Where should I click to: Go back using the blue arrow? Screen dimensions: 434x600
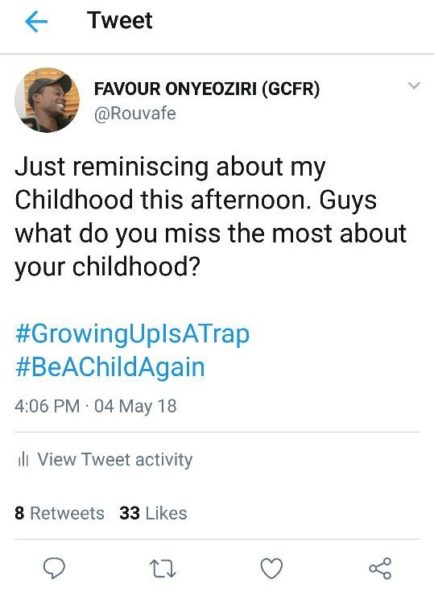click(36, 21)
